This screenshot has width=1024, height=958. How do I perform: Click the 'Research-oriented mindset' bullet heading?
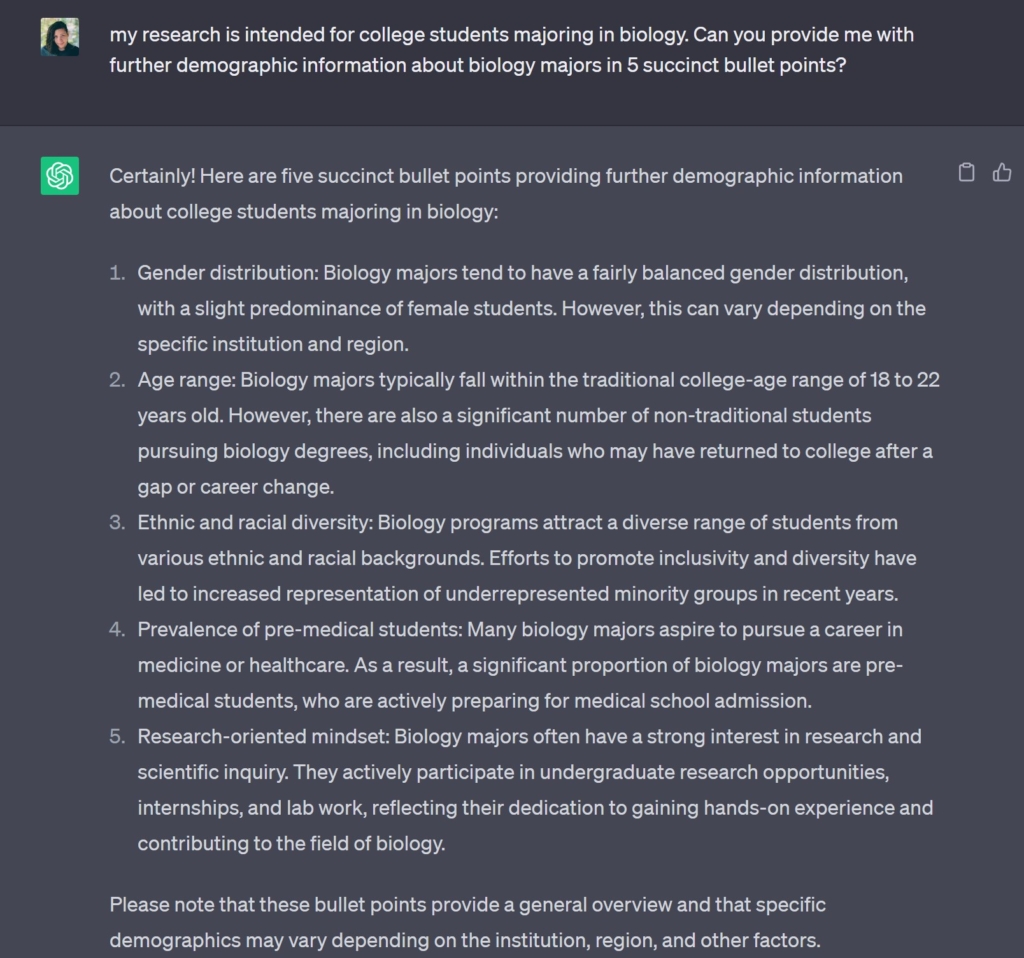point(262,736)
